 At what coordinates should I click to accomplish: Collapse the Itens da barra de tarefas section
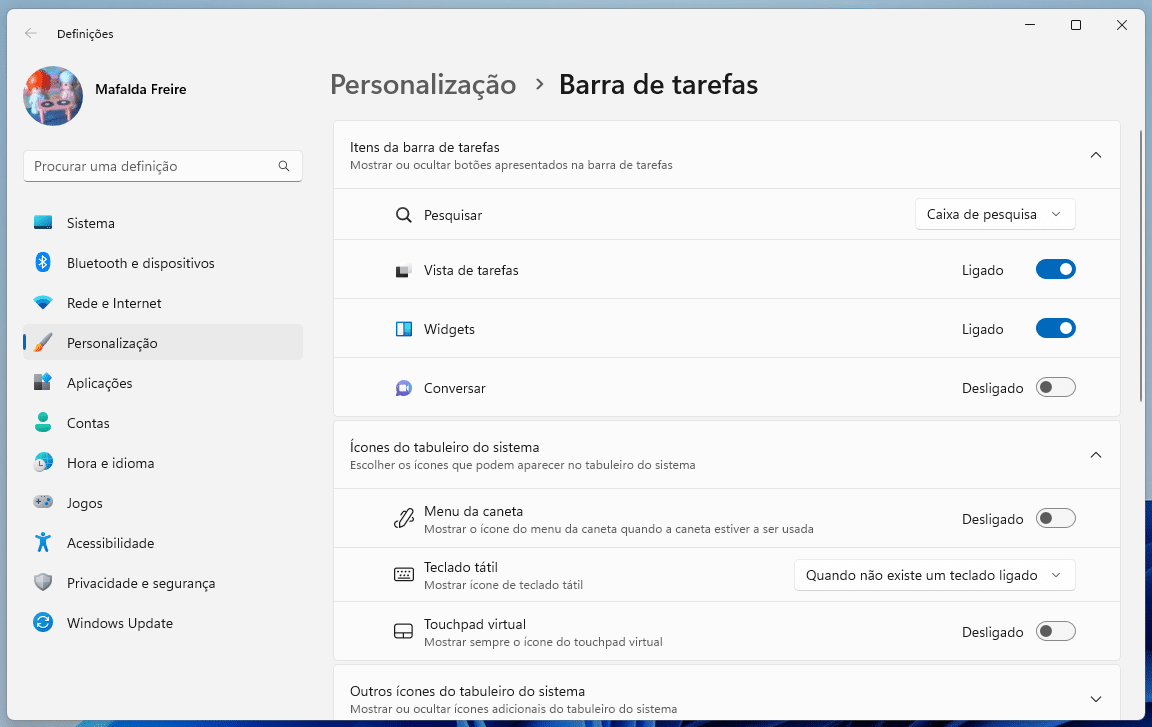point(1095,155)
